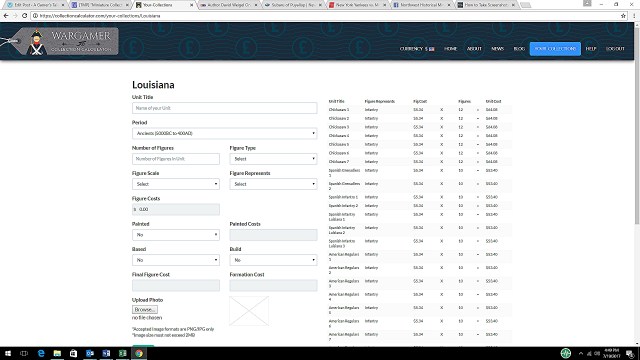
Task: Open the Based dropdown set to No
Action: tap(176, 260)
